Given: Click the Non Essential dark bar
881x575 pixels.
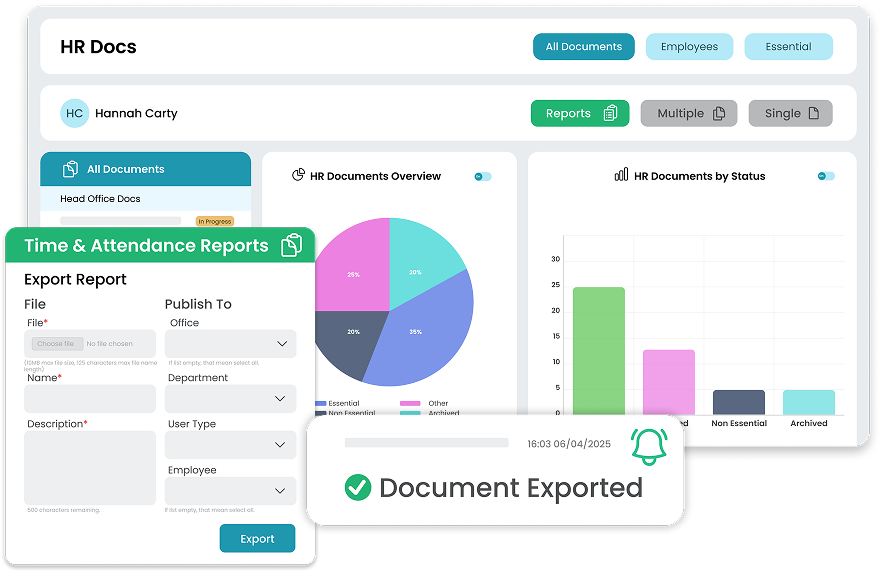Looking at the screenshot, I should [739, 402].
